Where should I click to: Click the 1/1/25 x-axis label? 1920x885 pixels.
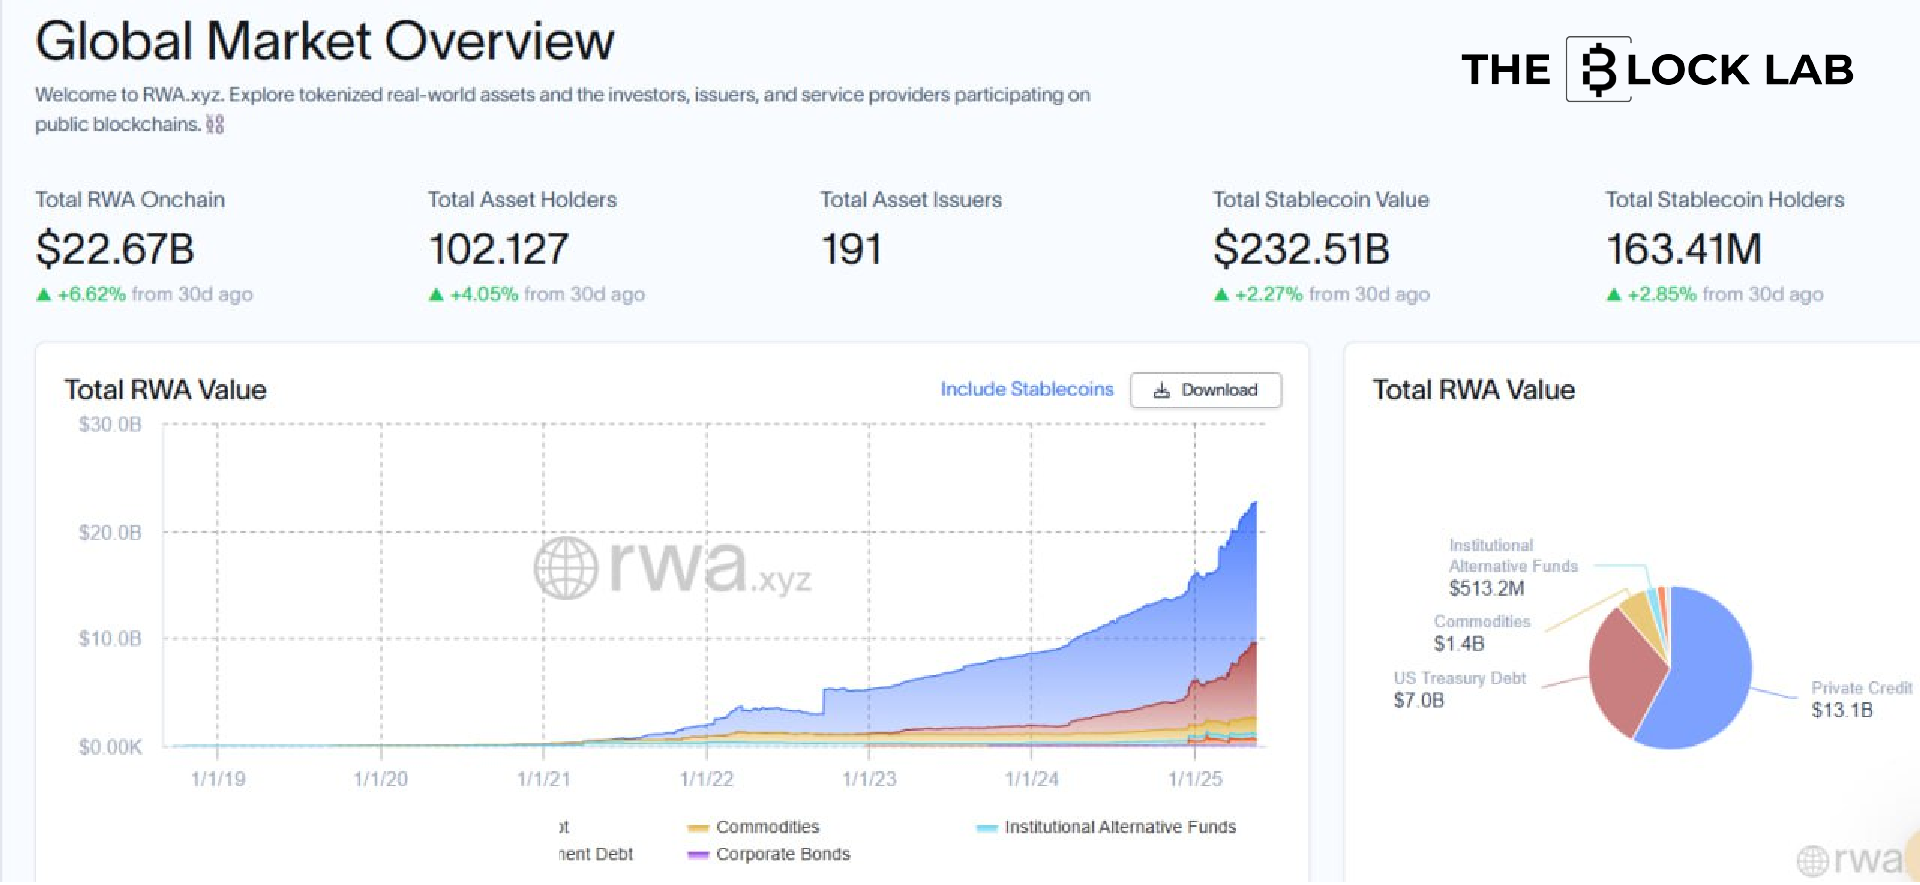point(1195,778)
